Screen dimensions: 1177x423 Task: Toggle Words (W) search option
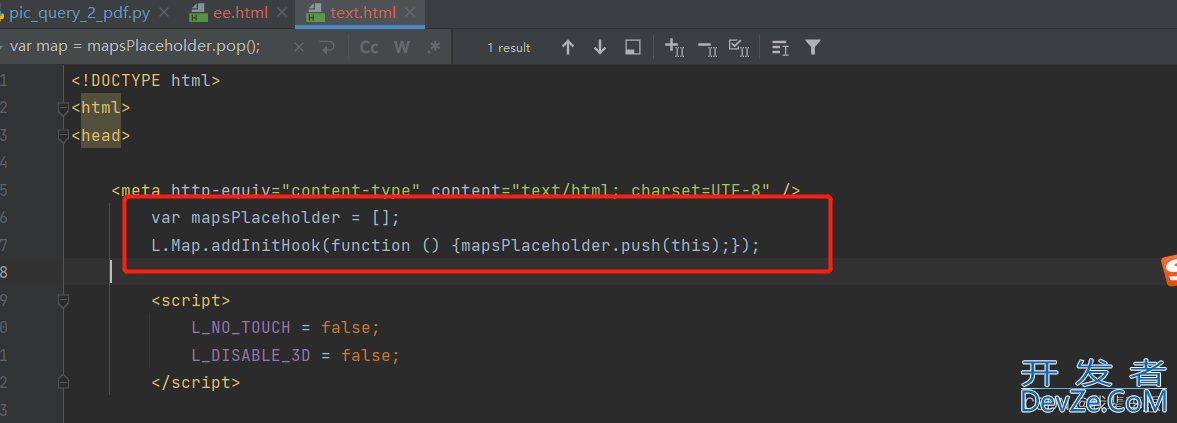click(402, 47)
